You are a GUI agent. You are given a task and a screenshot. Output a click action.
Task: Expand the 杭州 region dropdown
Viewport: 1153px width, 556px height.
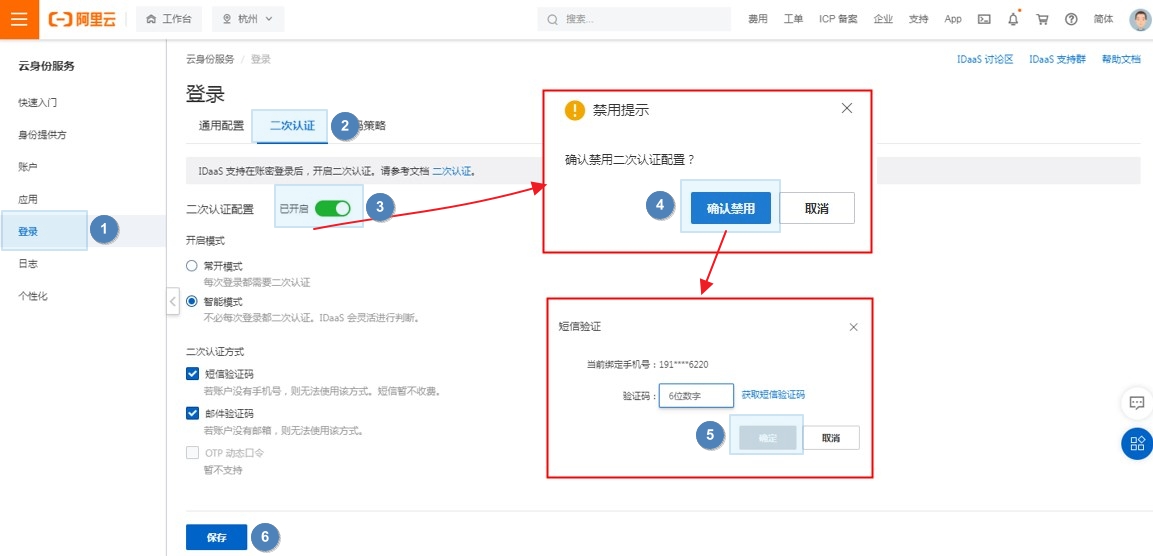click(248, 19)
